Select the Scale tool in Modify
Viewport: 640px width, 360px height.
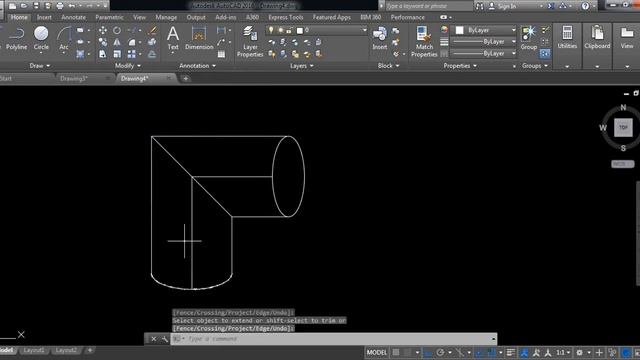tap(117, 54)
